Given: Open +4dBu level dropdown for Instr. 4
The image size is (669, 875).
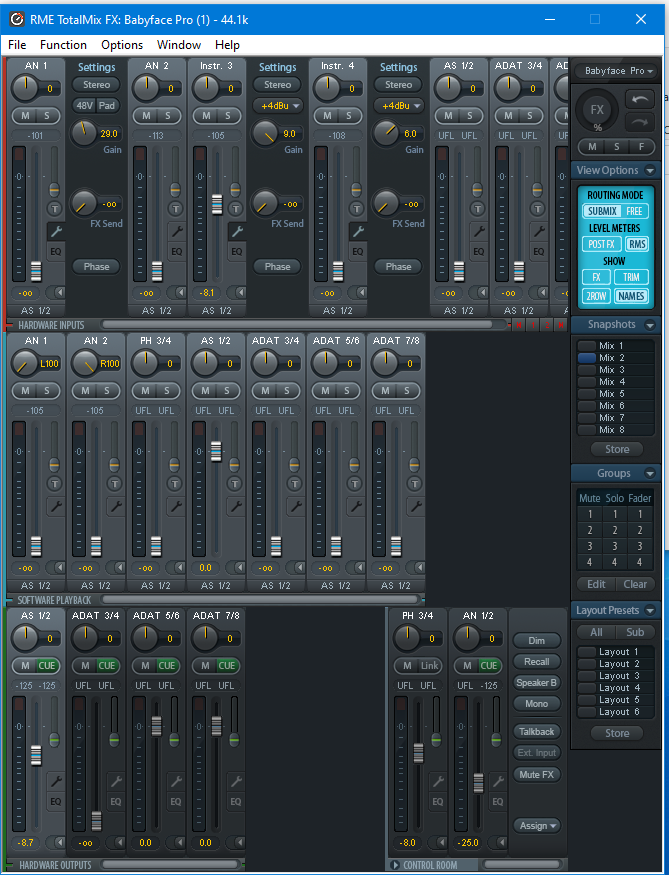Looking at the screenshot, I should point(398,105).
